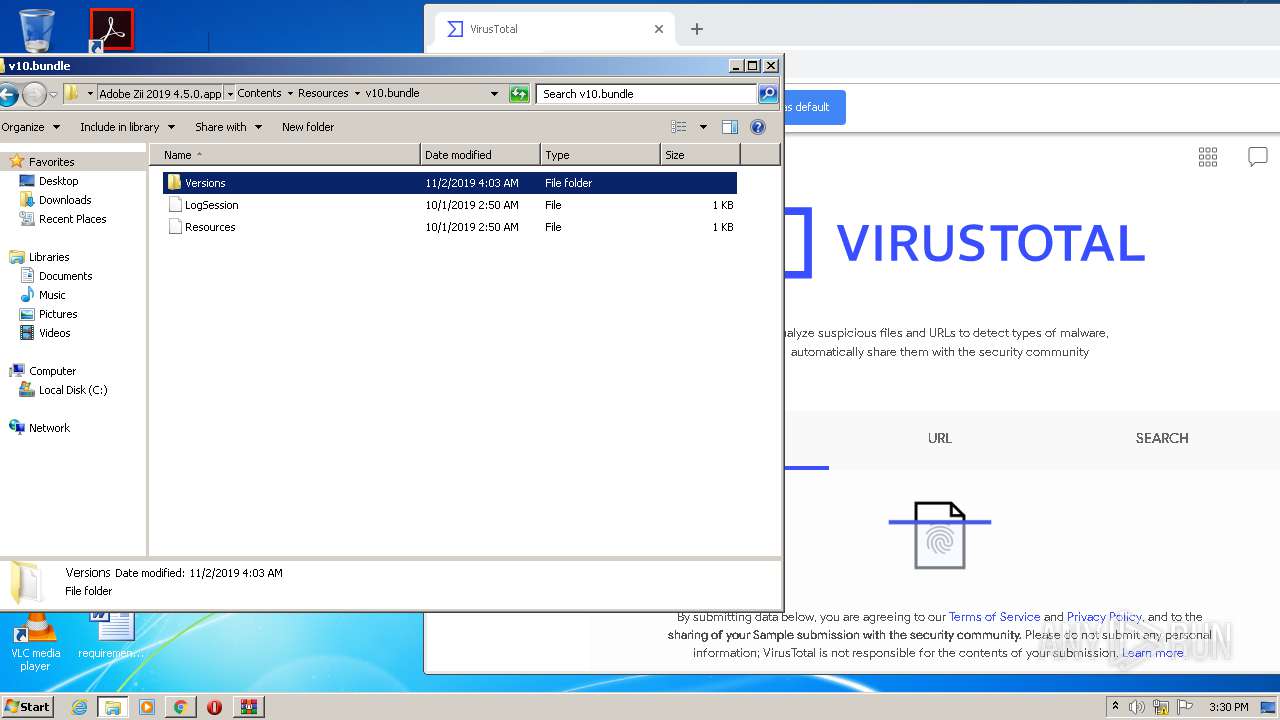
Task: Toggle the preview pane icon
Action: 730,127
